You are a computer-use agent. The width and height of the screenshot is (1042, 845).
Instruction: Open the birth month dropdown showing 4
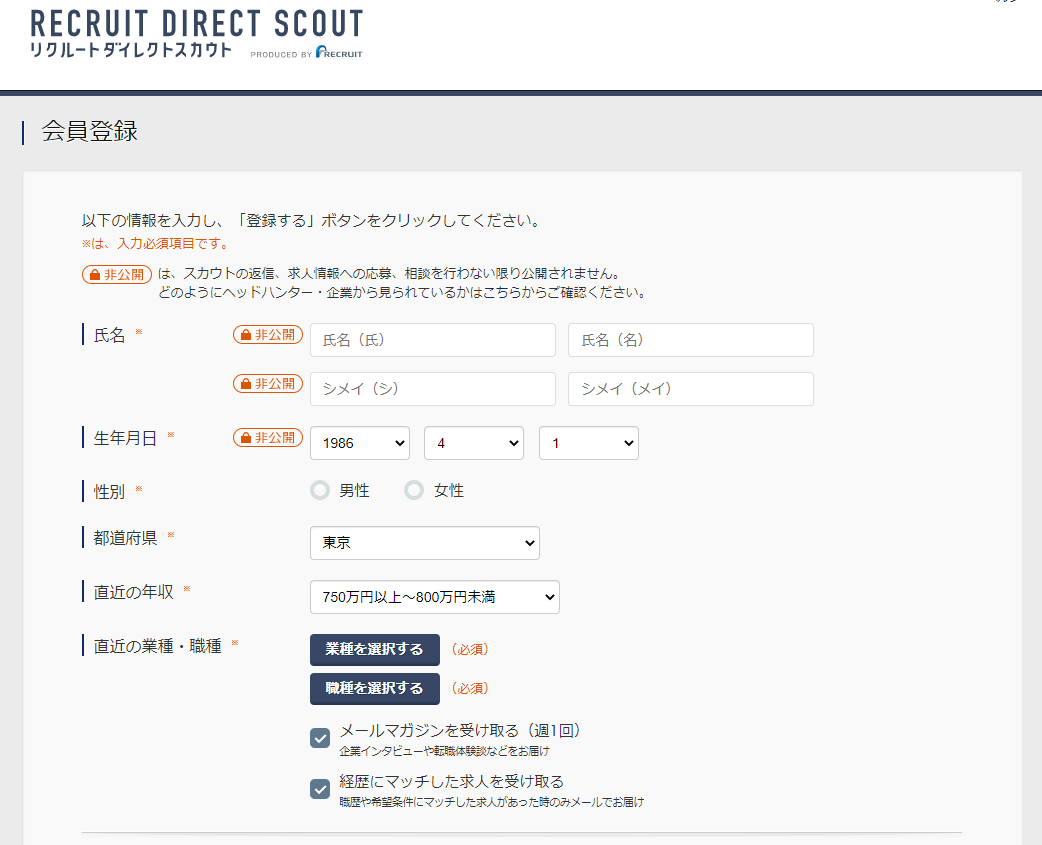click(474, 443)
